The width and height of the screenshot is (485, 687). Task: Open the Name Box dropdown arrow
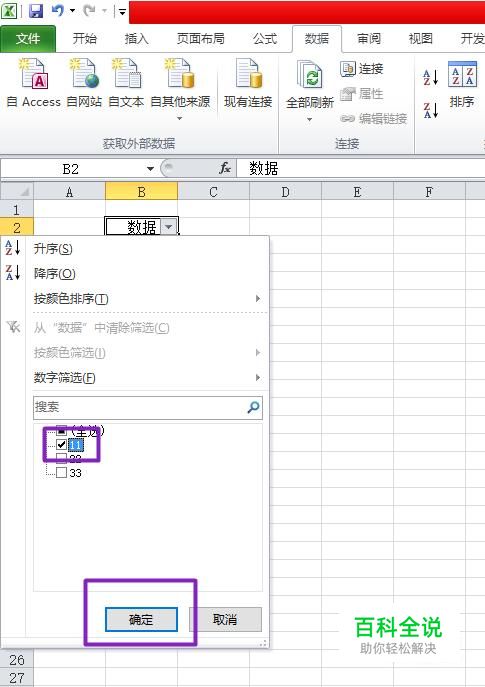point(150,169)
